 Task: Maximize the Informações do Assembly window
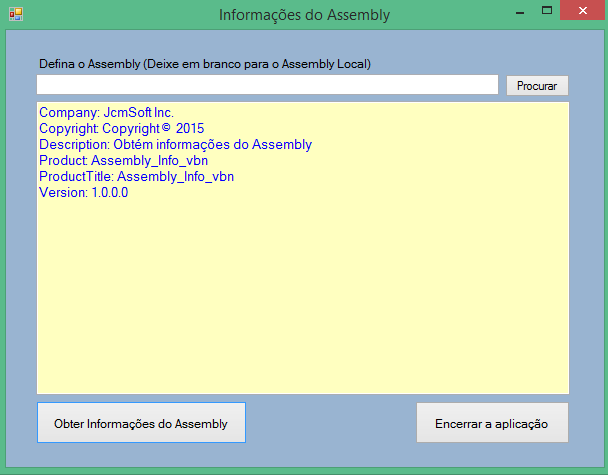[x=547, y=10]
